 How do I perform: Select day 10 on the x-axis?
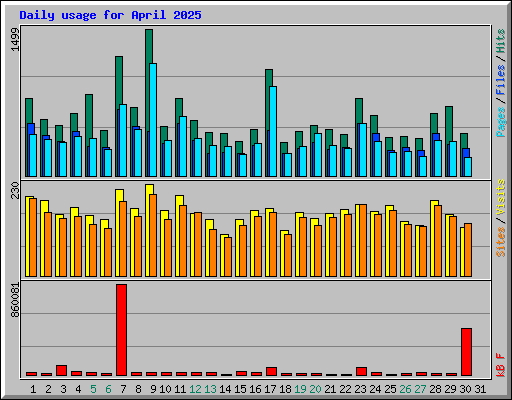tap(165, 389)
